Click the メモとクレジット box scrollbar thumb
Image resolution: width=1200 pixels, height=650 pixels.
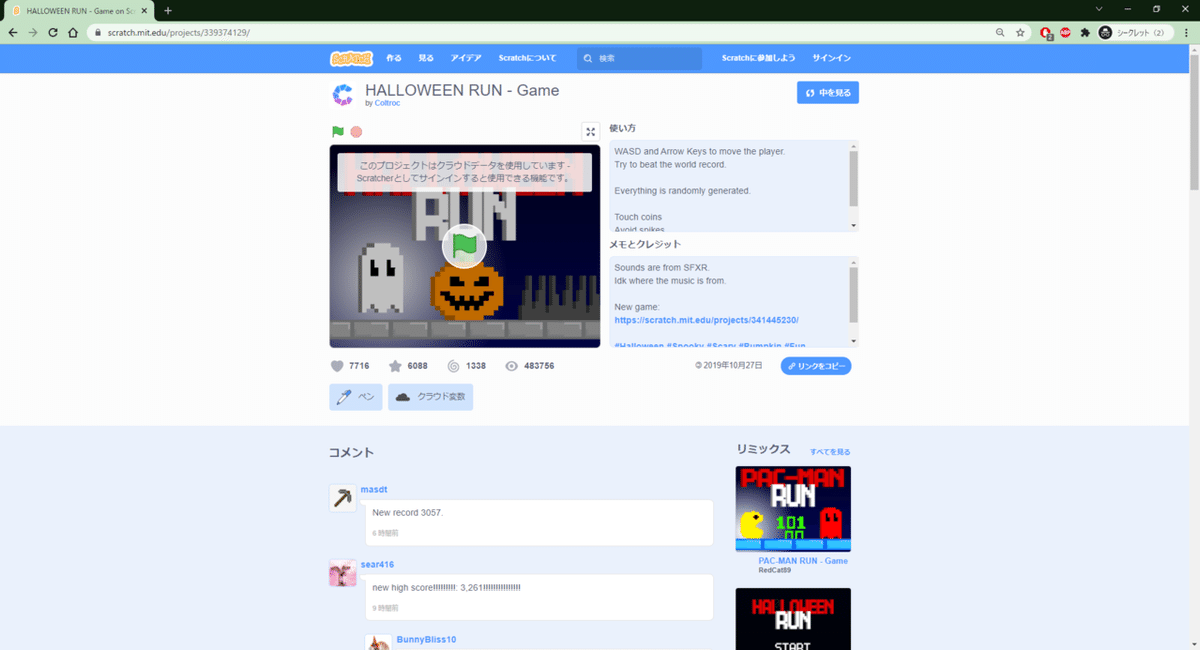[853, 293]
